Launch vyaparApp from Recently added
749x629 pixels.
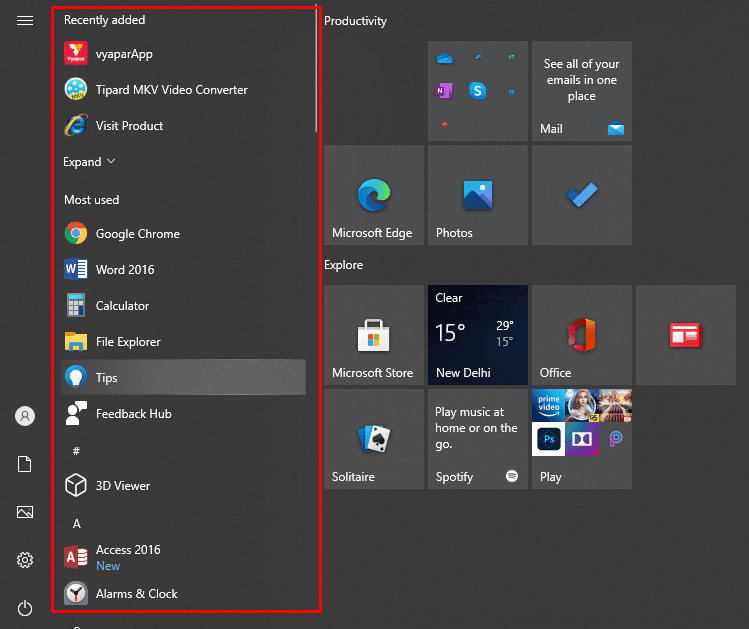pos(183,53)
